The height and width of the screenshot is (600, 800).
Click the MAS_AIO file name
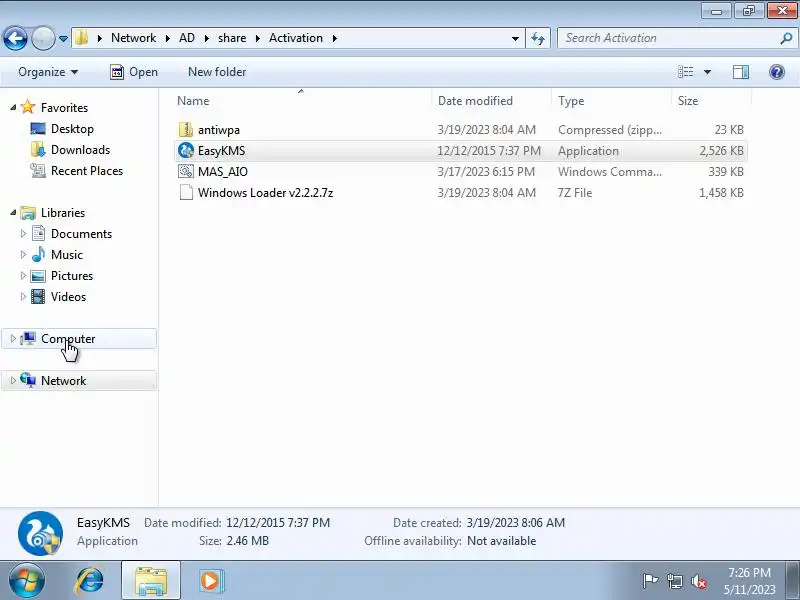click(223, 171)
